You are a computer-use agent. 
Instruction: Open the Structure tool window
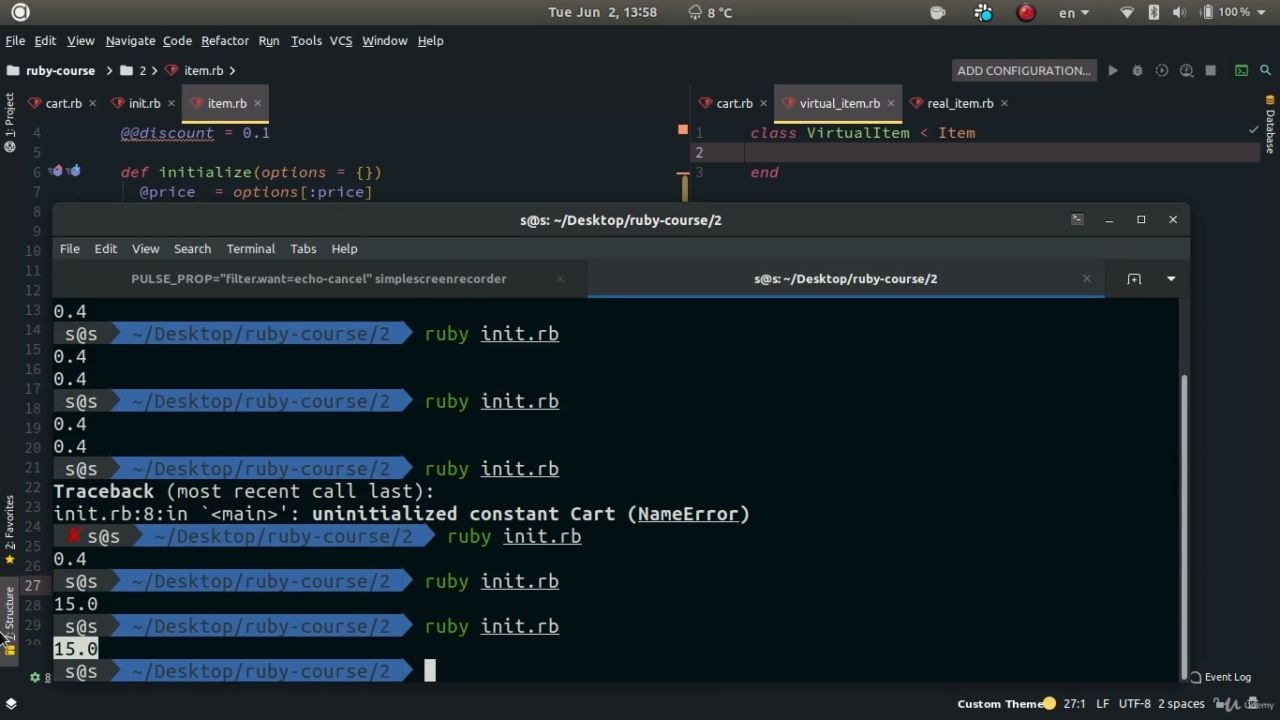[9, 621]
